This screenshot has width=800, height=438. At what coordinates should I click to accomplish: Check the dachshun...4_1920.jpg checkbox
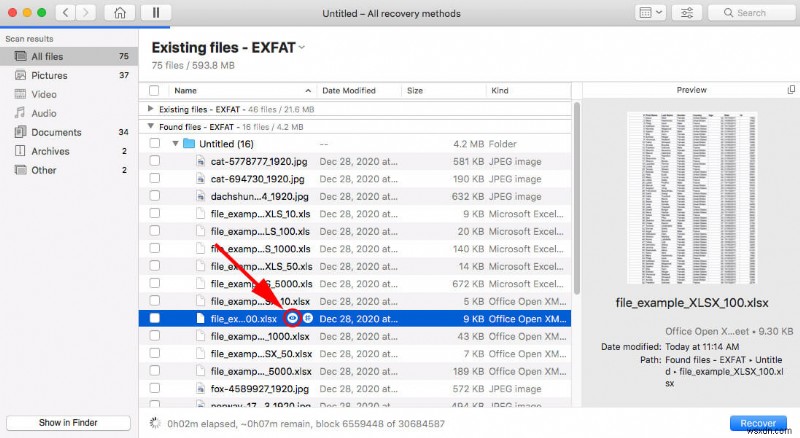tap(155, 196)
